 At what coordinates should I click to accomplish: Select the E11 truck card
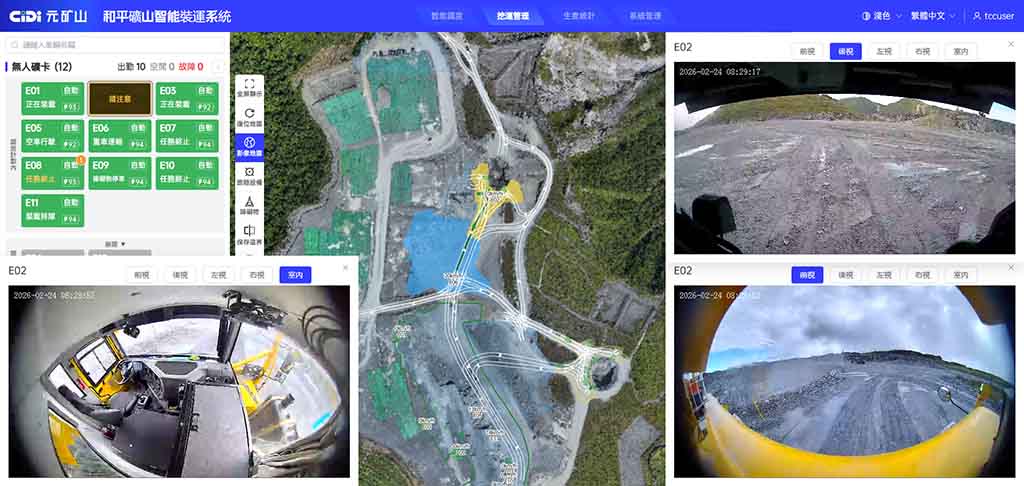pyautogui.click(x=52, y=210)
